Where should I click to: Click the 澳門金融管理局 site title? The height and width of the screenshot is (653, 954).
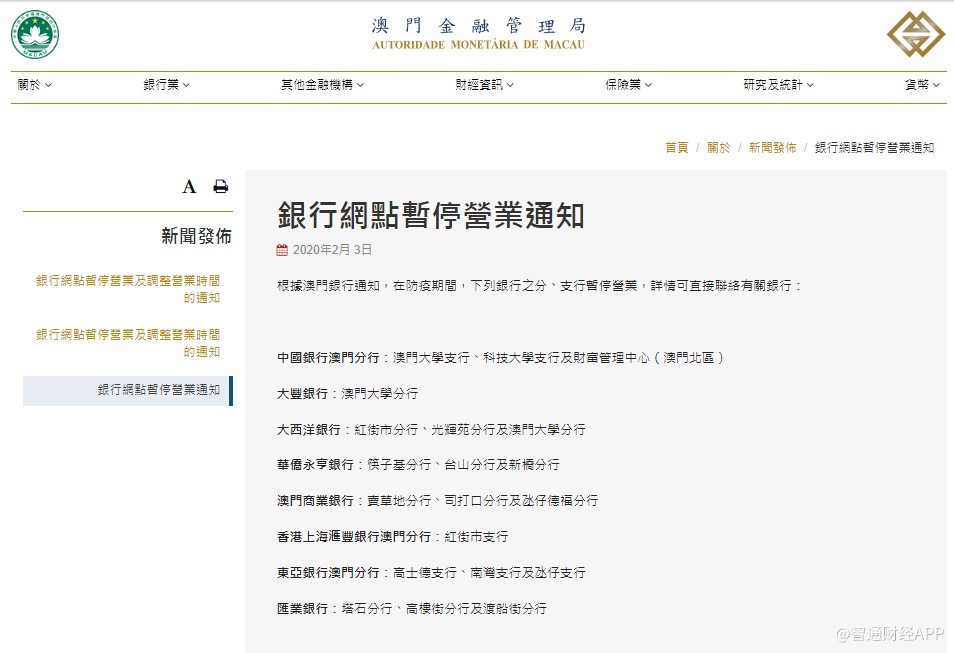tap(479, 26)
